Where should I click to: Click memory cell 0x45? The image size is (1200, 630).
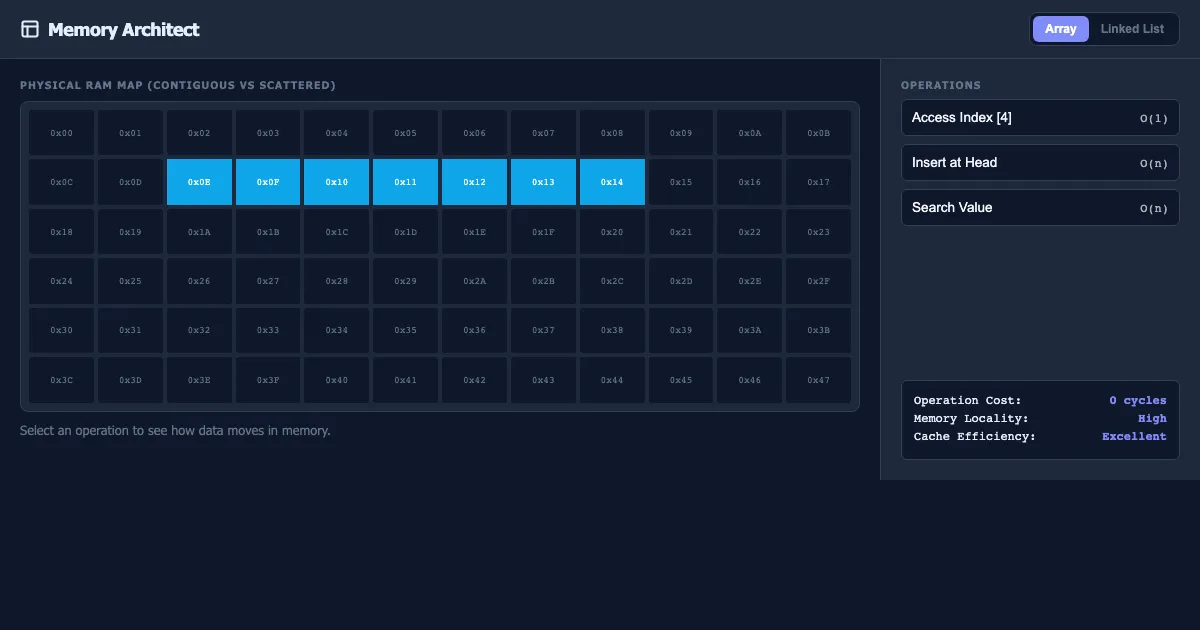pyautogui.click(x=681, y=380)
